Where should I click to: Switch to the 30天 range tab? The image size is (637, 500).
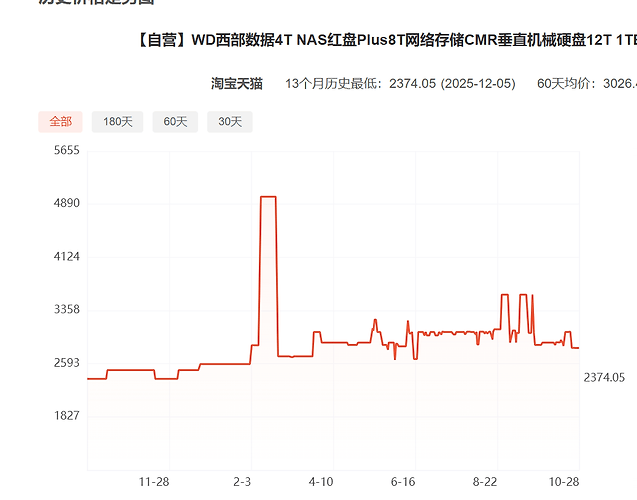230,121
